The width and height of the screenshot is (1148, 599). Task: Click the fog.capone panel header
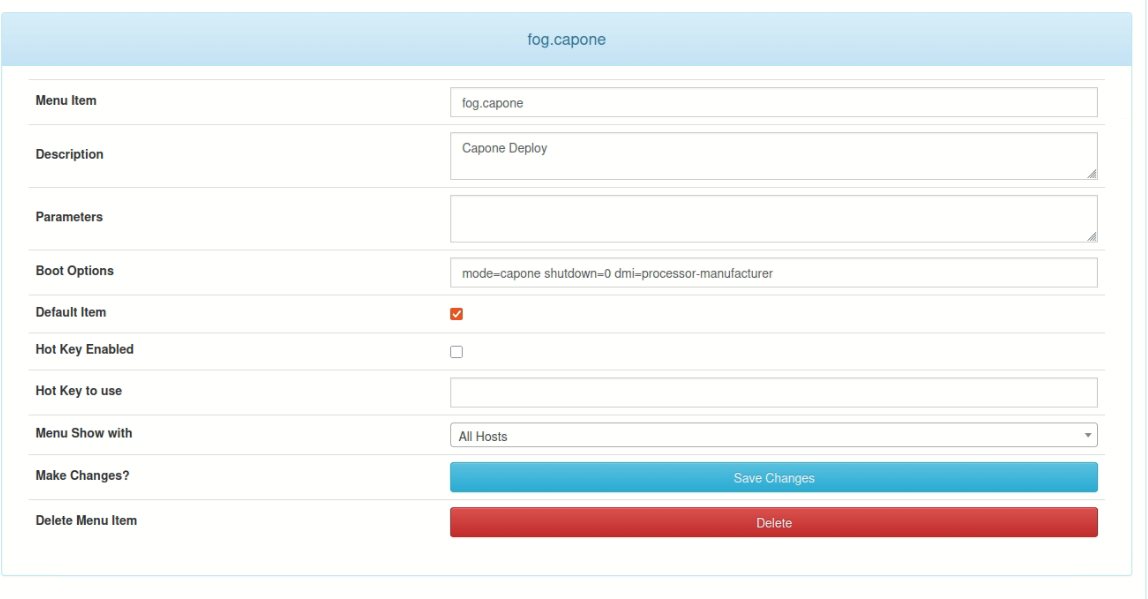pos(566,40)
